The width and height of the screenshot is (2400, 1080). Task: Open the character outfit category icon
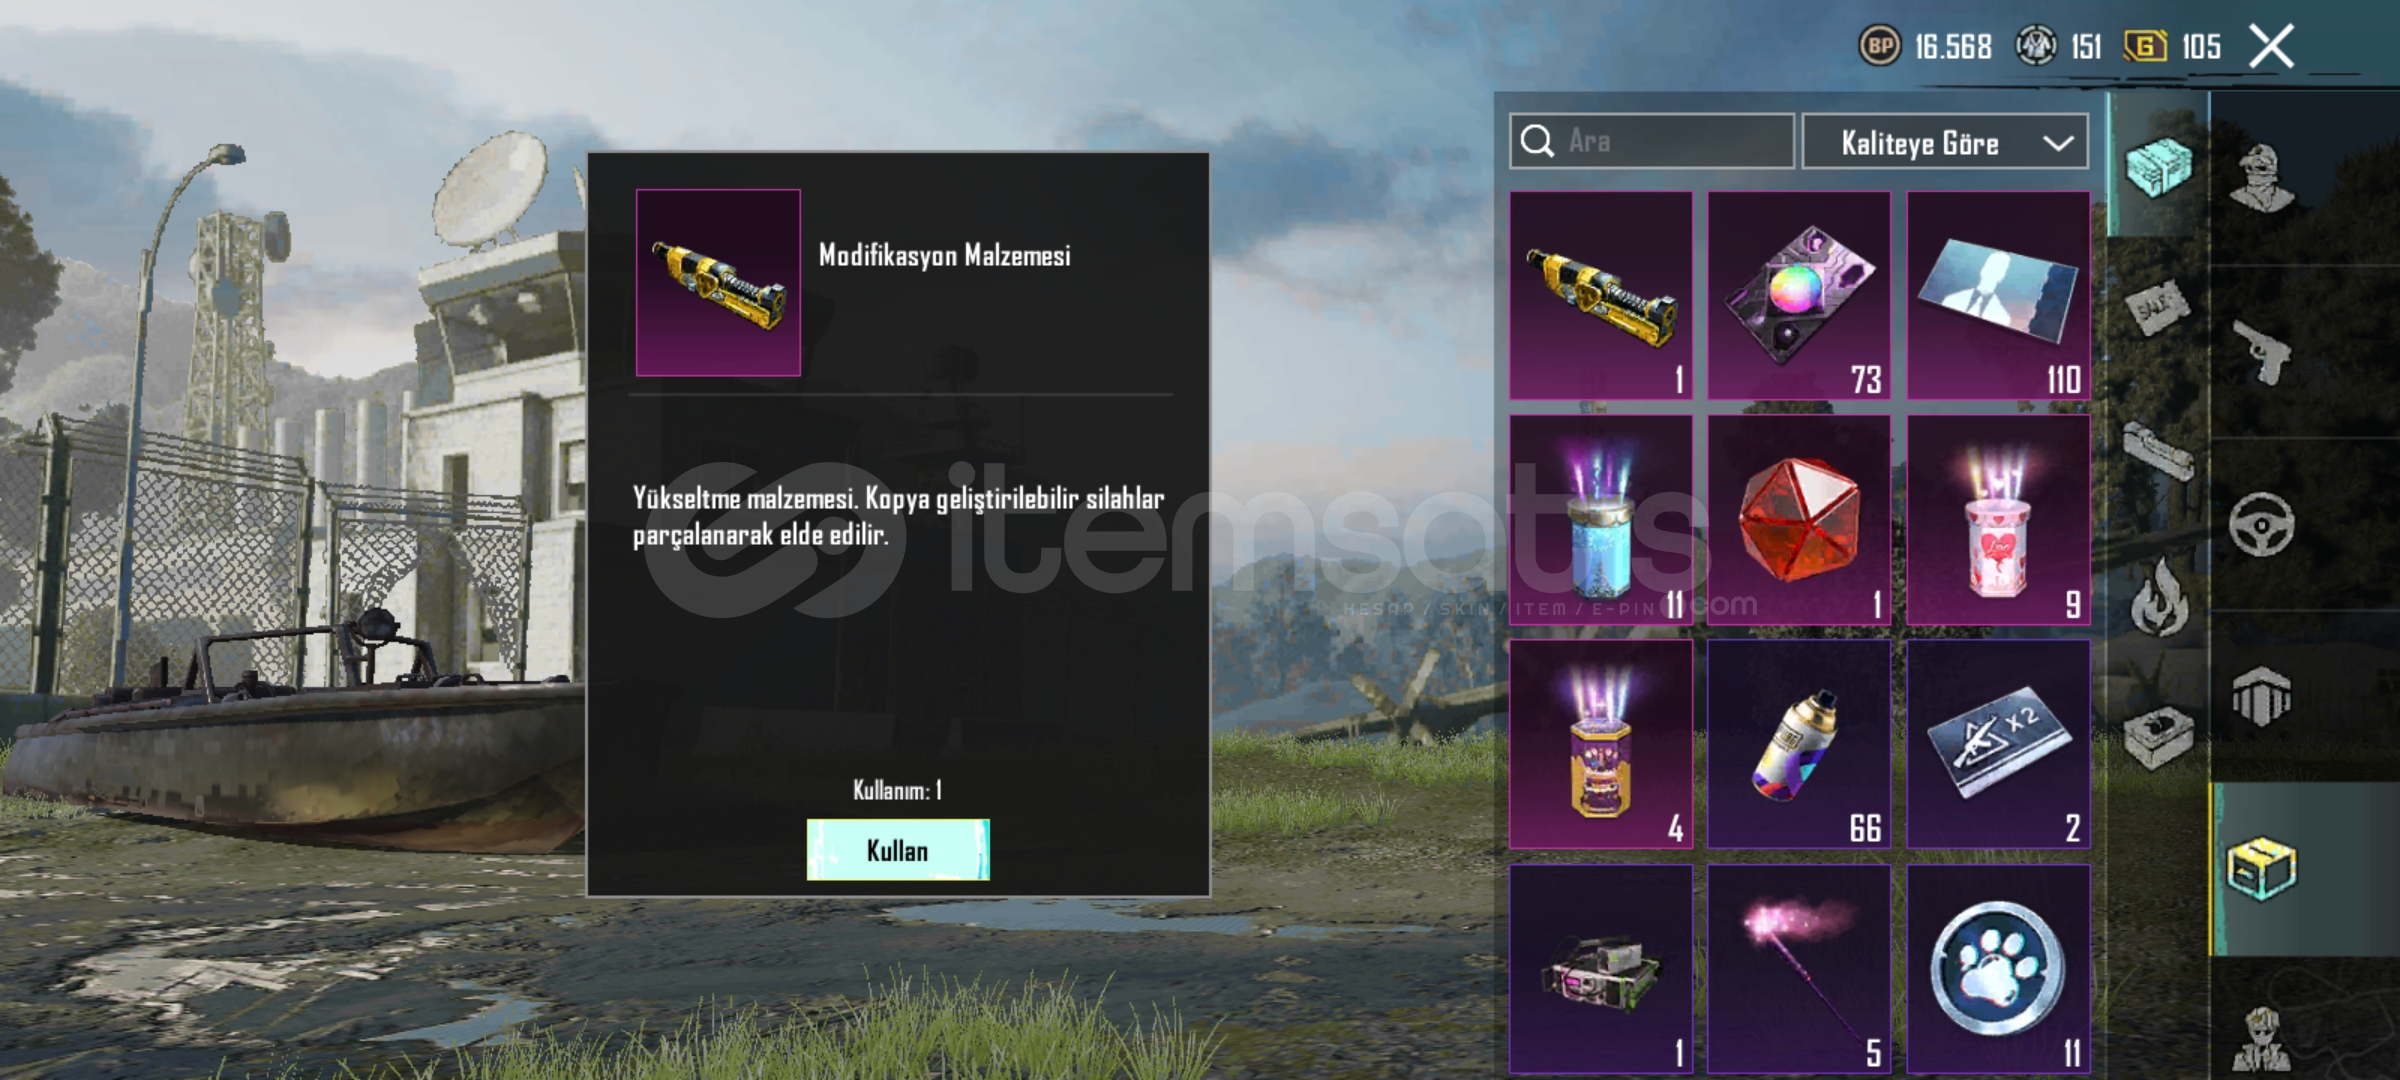(2264, 178)
